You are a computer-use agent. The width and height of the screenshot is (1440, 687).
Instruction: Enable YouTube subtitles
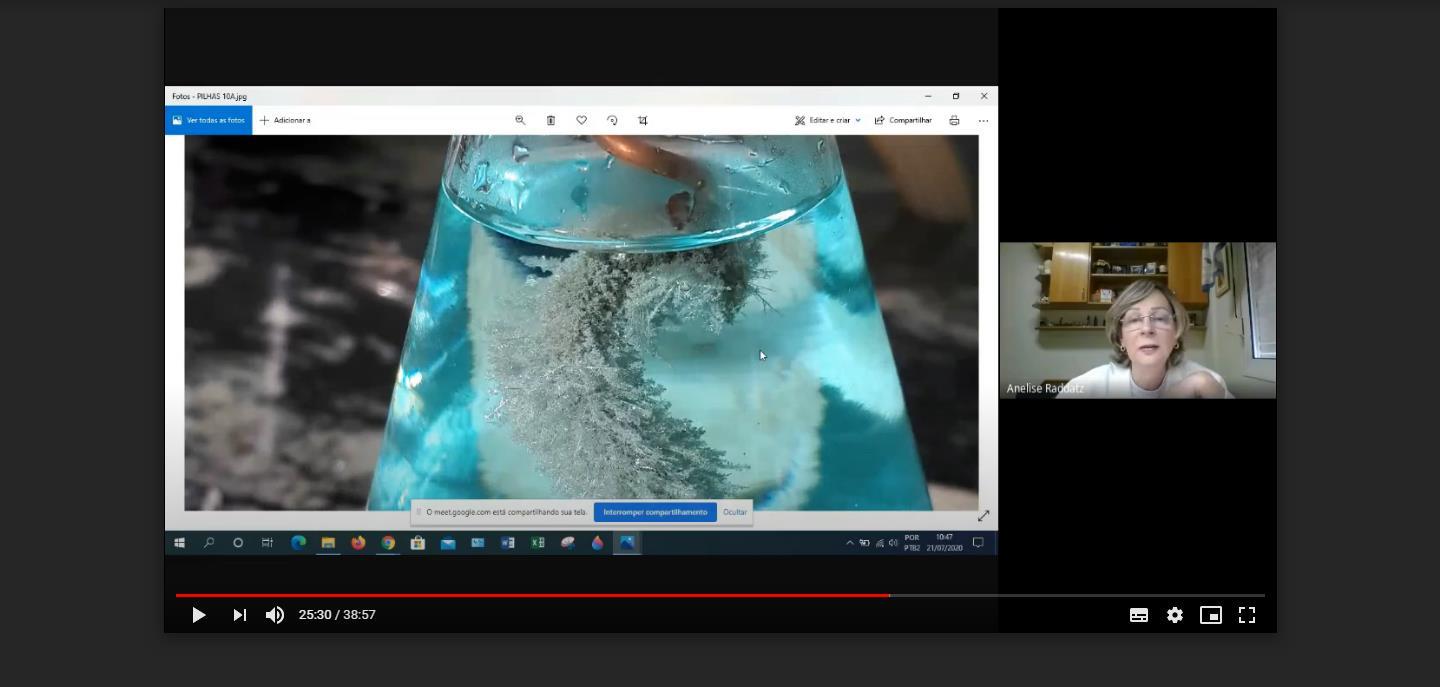click(x=1139, y=615)
